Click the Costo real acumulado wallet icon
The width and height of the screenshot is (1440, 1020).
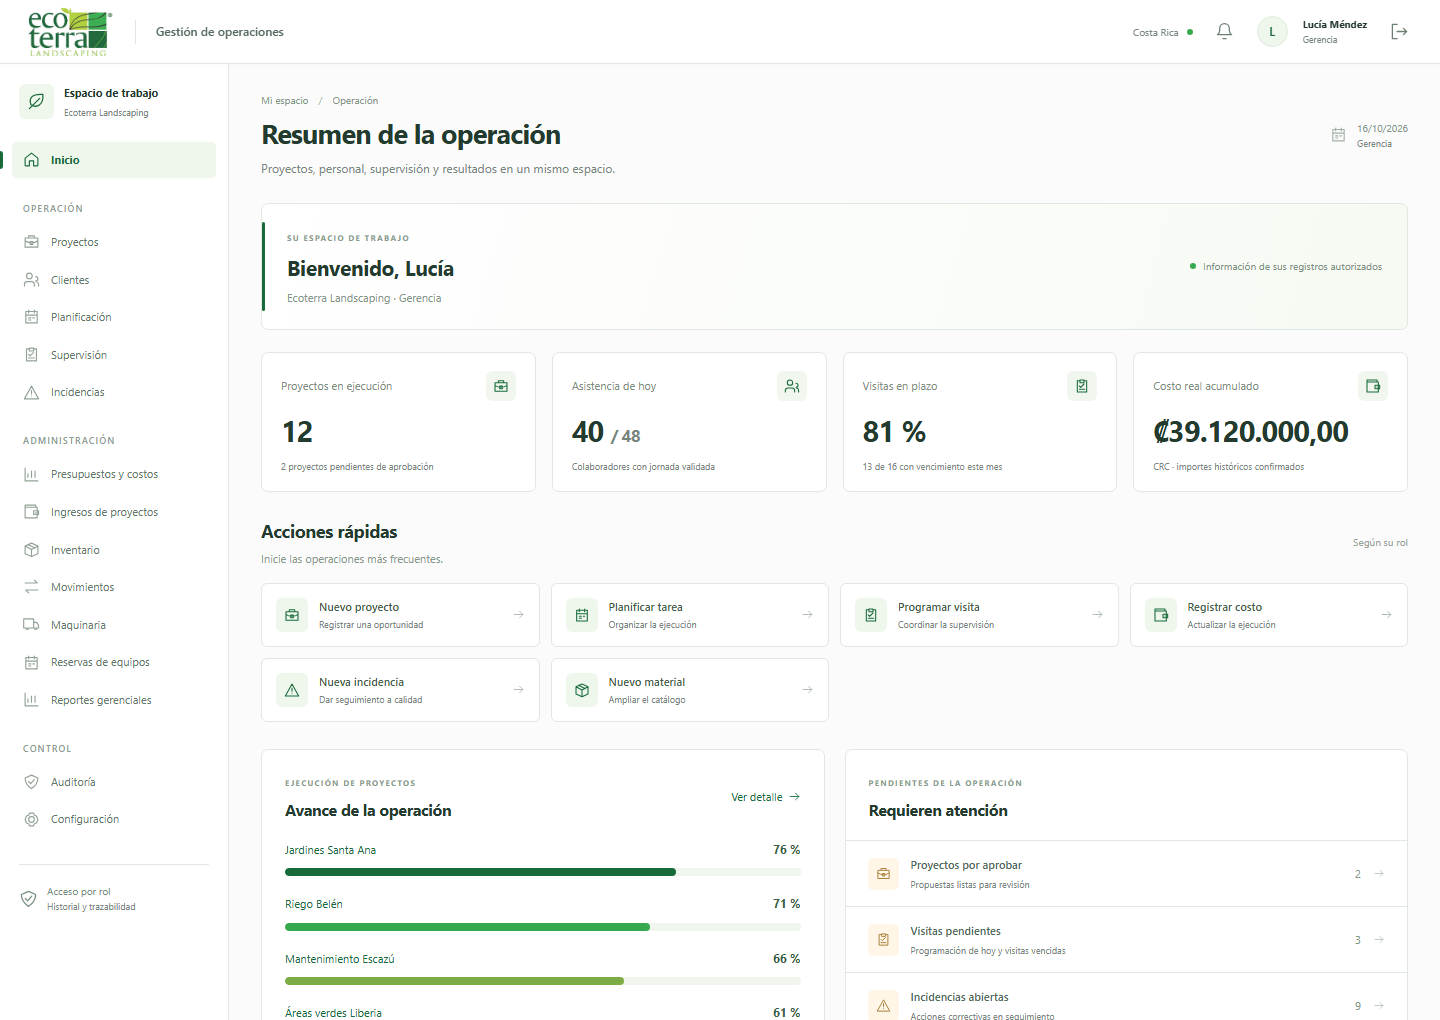(1373, 386)
